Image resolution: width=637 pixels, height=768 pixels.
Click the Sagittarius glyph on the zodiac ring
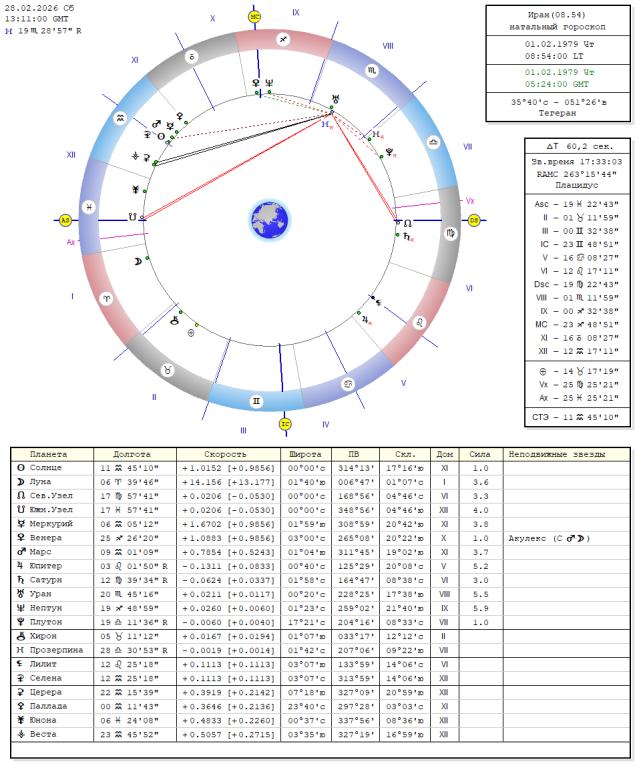284,40
